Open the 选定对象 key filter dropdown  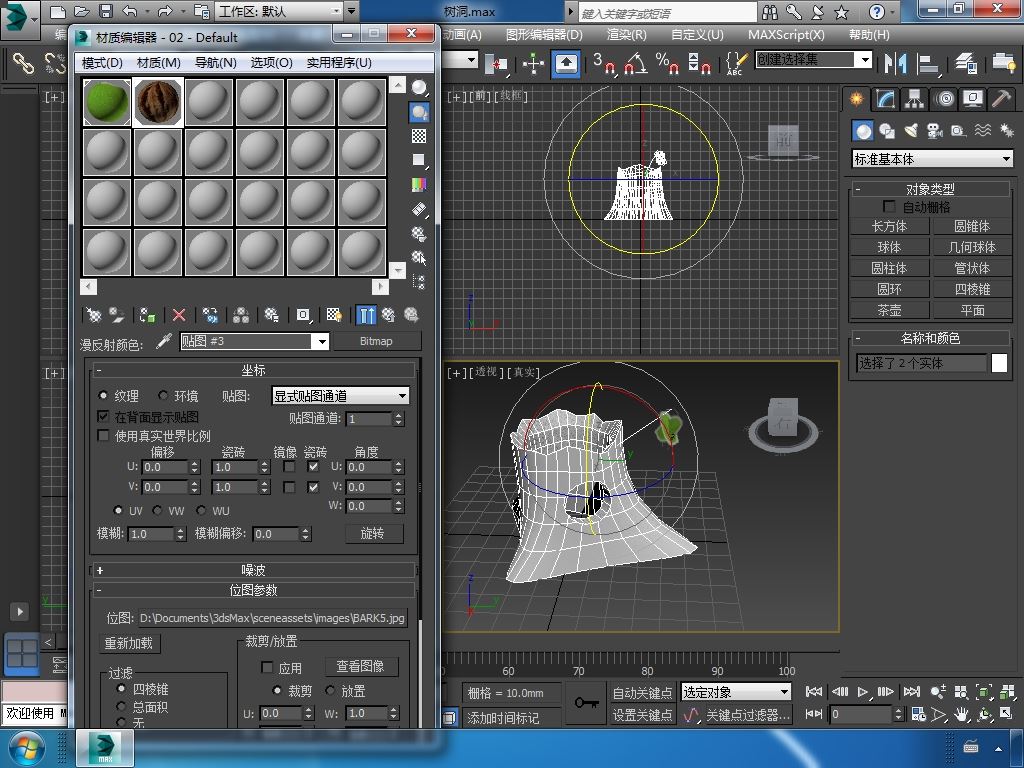[x=736, y=692]
